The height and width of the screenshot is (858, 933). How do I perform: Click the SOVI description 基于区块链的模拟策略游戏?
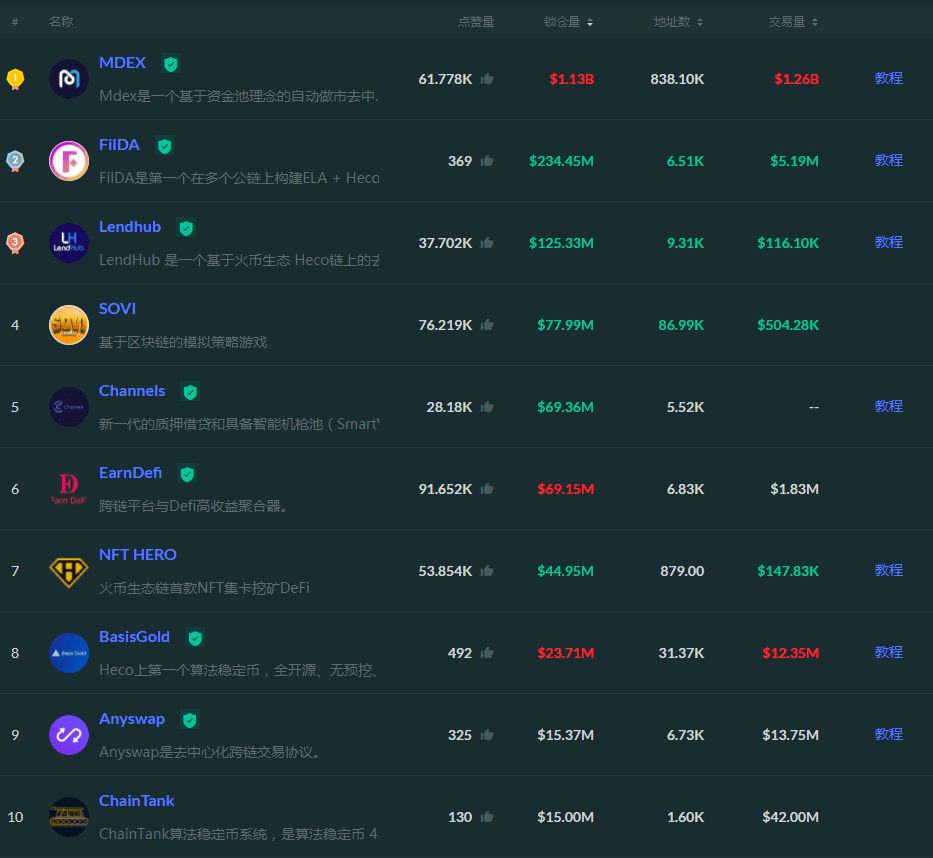[x=183, y=342]
